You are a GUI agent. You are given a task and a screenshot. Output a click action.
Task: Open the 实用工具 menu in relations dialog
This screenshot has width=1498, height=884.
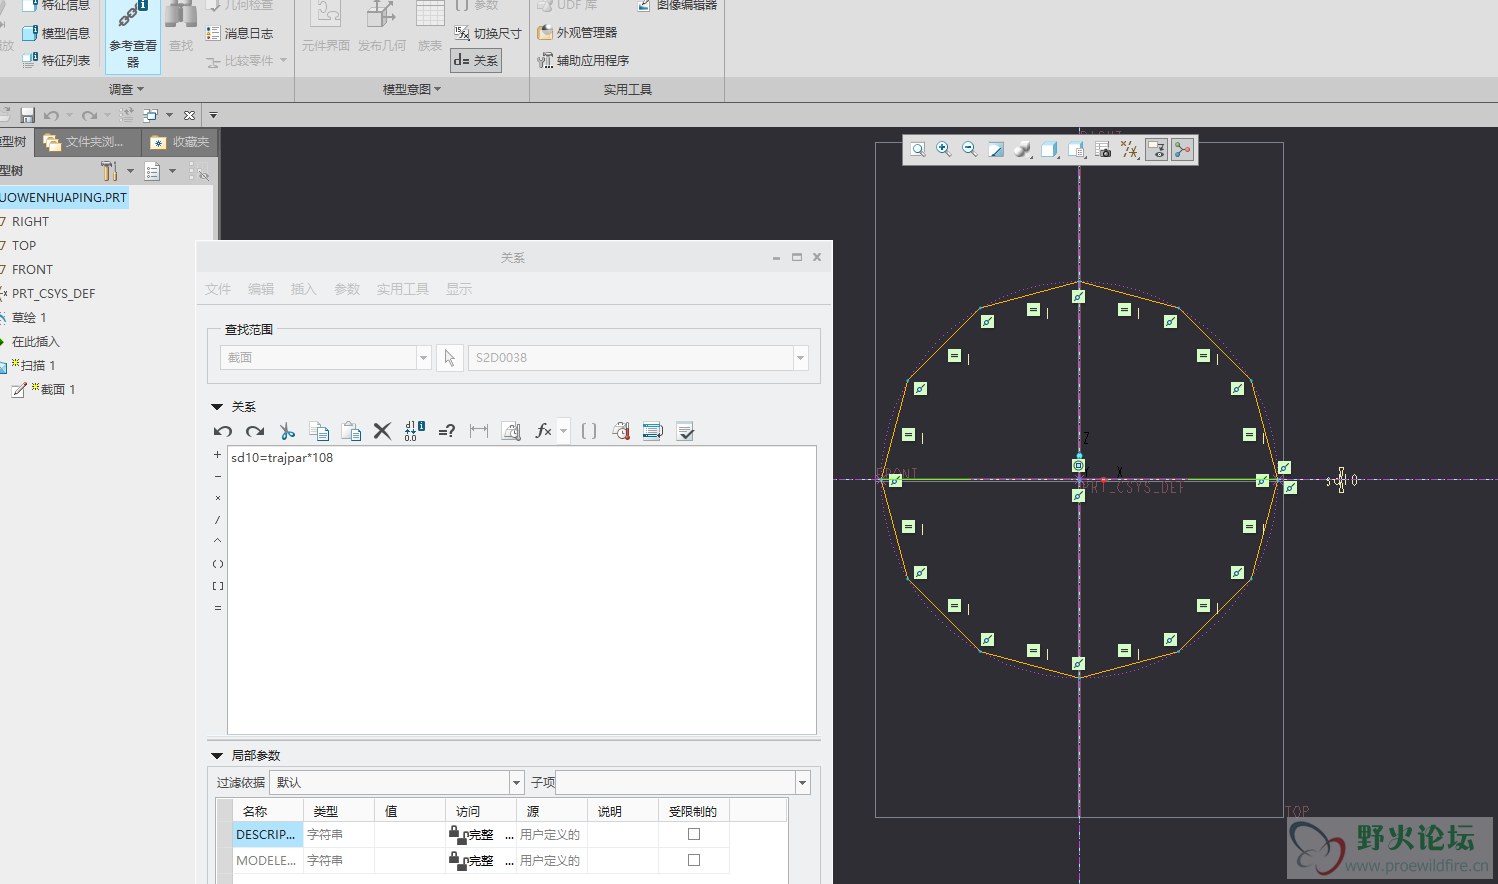click(403, 289)
